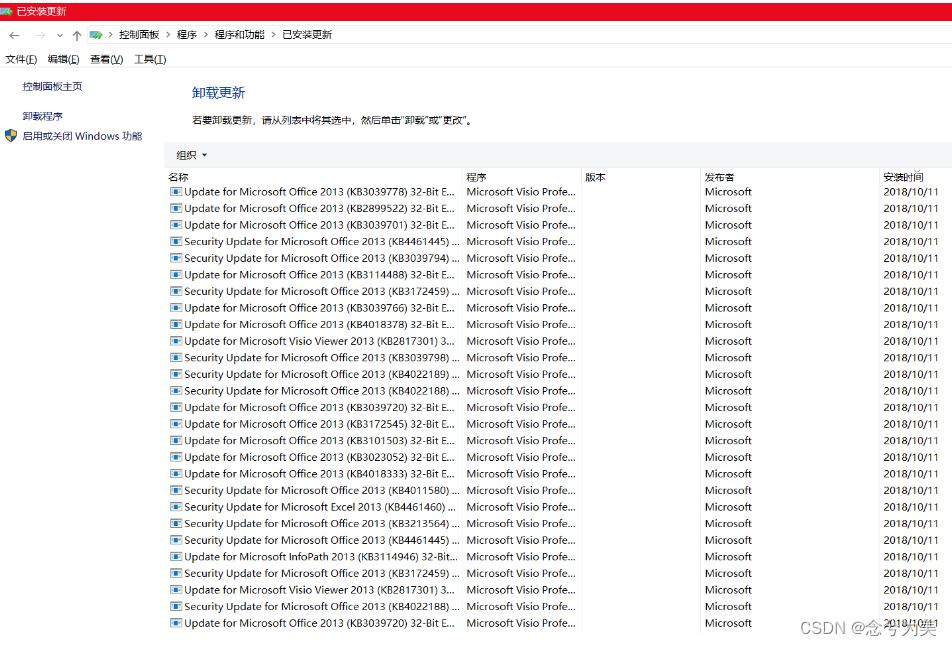
Task: Open the 控制面板主页 link
Action: click(52, 86)
